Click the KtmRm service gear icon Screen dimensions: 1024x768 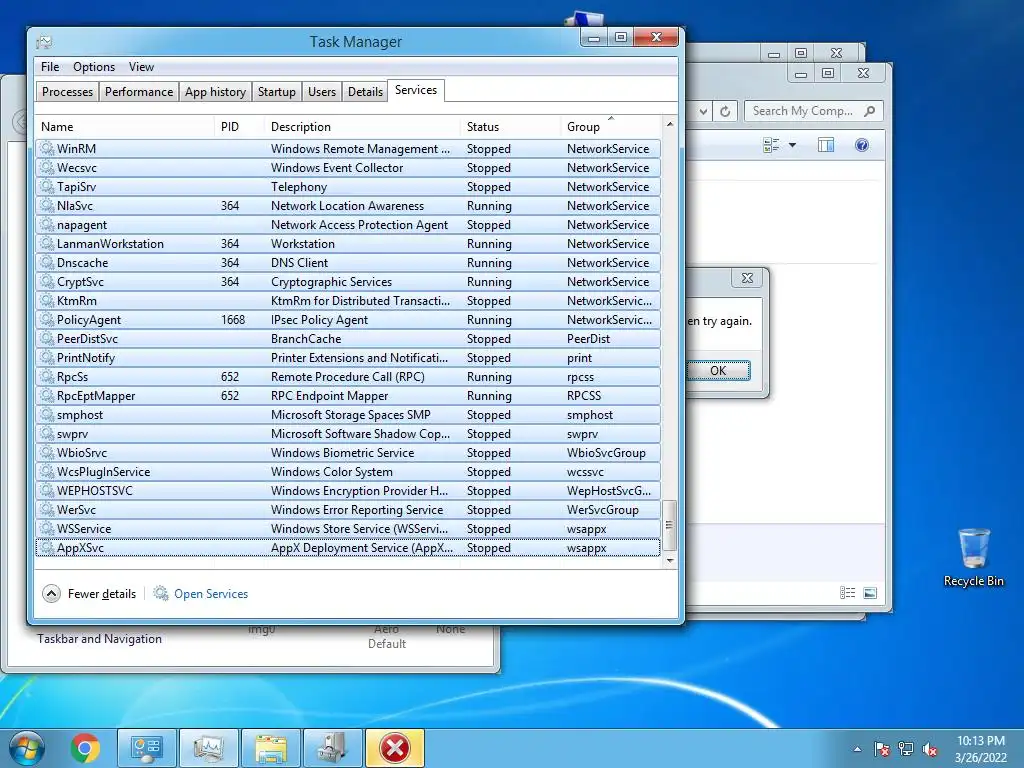pos(47,300)
